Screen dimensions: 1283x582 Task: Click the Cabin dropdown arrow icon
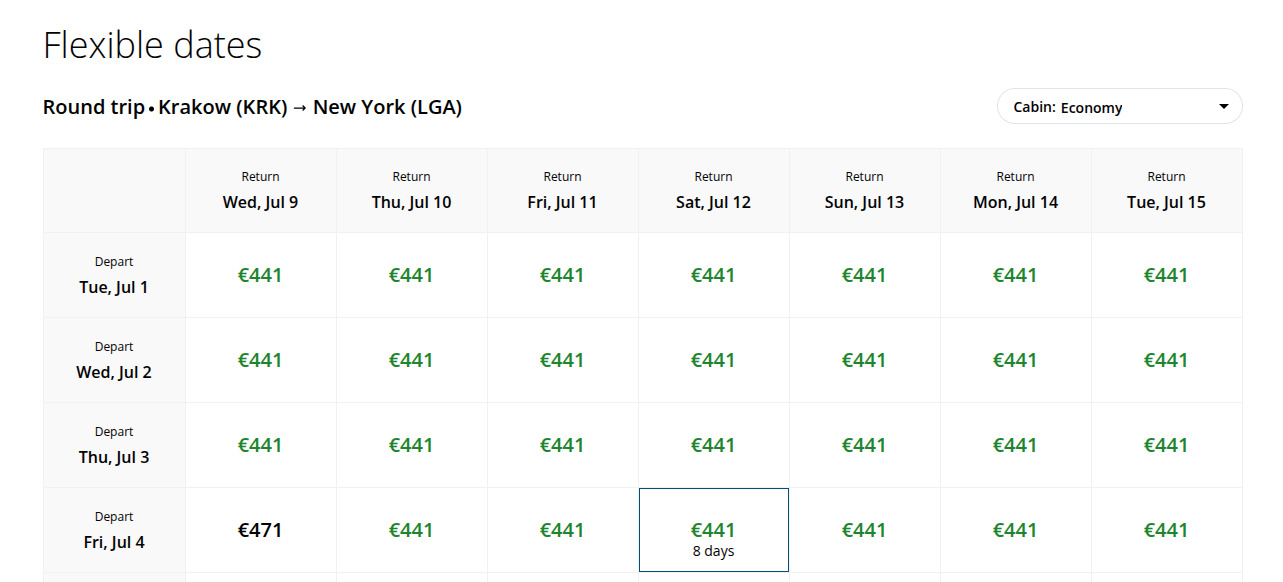coord(1223,107)
